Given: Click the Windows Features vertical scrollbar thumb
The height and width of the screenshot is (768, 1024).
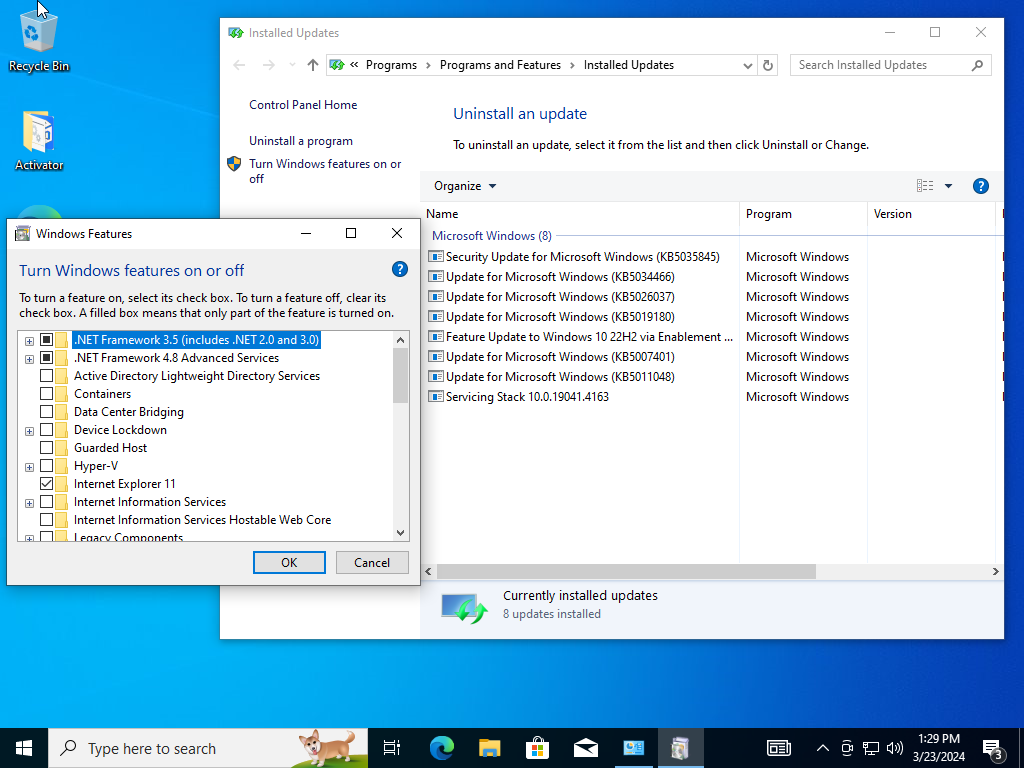Looking at the screenshot, I should (400, 376).
